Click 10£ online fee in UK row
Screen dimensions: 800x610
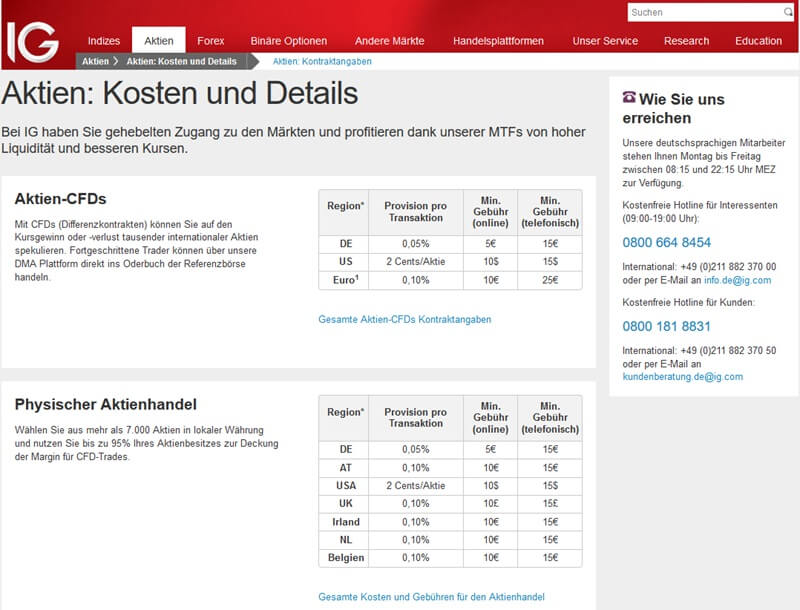click(491, 503)
